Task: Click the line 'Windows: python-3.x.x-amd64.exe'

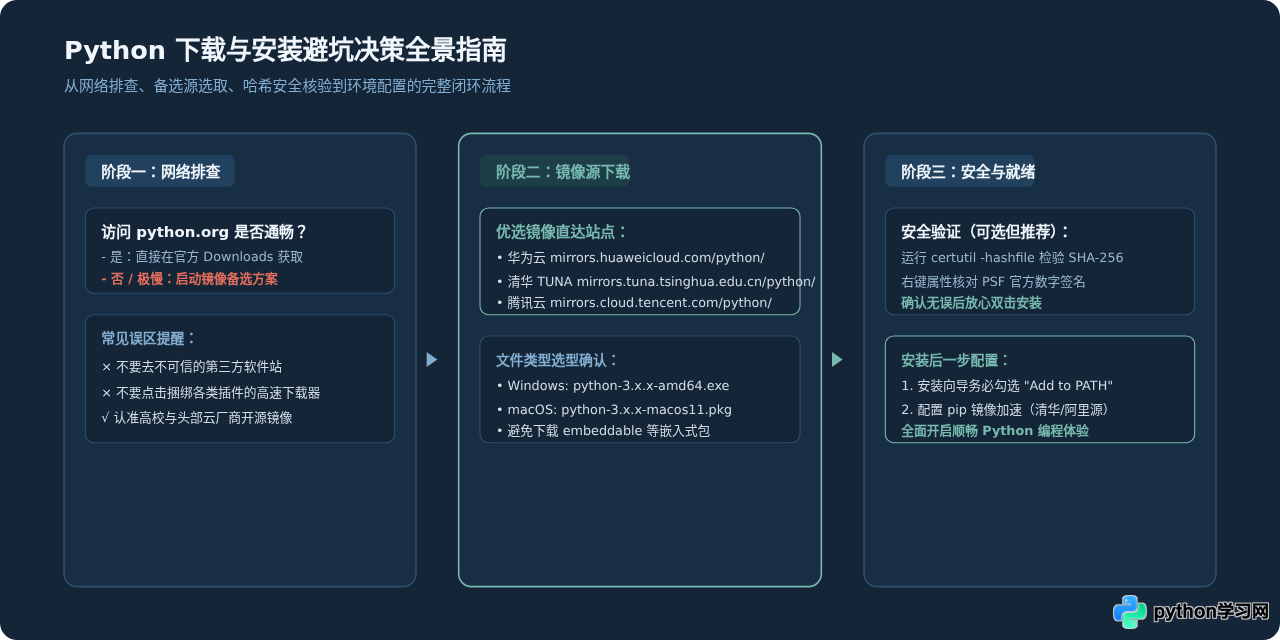Action: point(613,385)
